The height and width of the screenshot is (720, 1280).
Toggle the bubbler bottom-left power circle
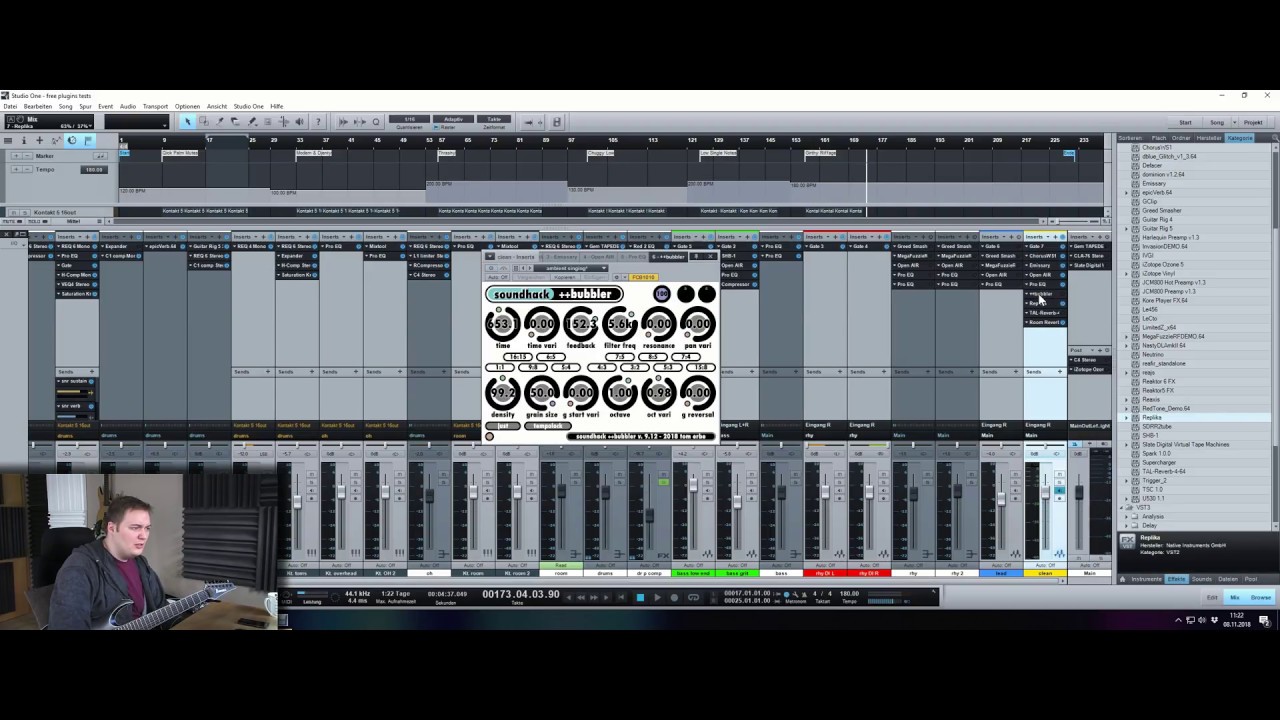[489, 436]
